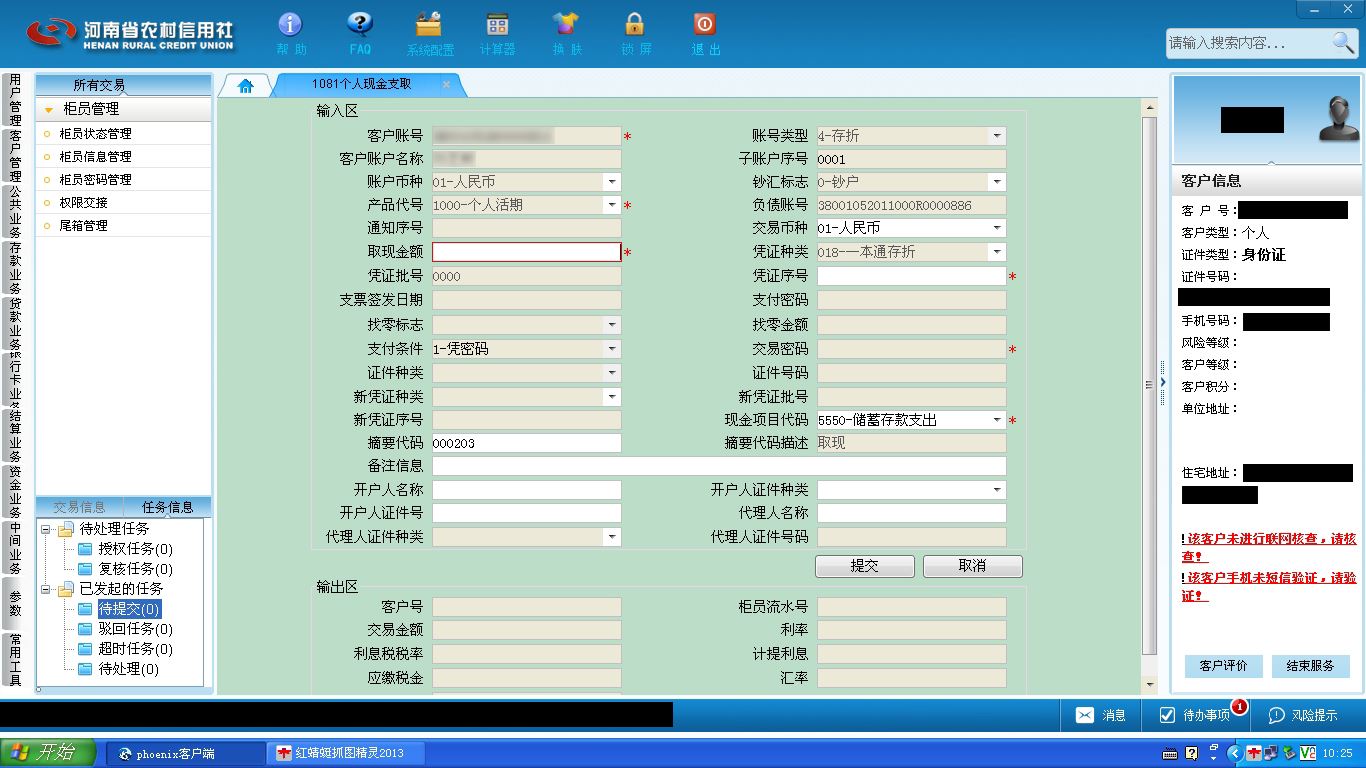Switch to phoenix客户端 in the taskbar
The width and height of the screenshot is (1366, 768).
coord(184,753)
